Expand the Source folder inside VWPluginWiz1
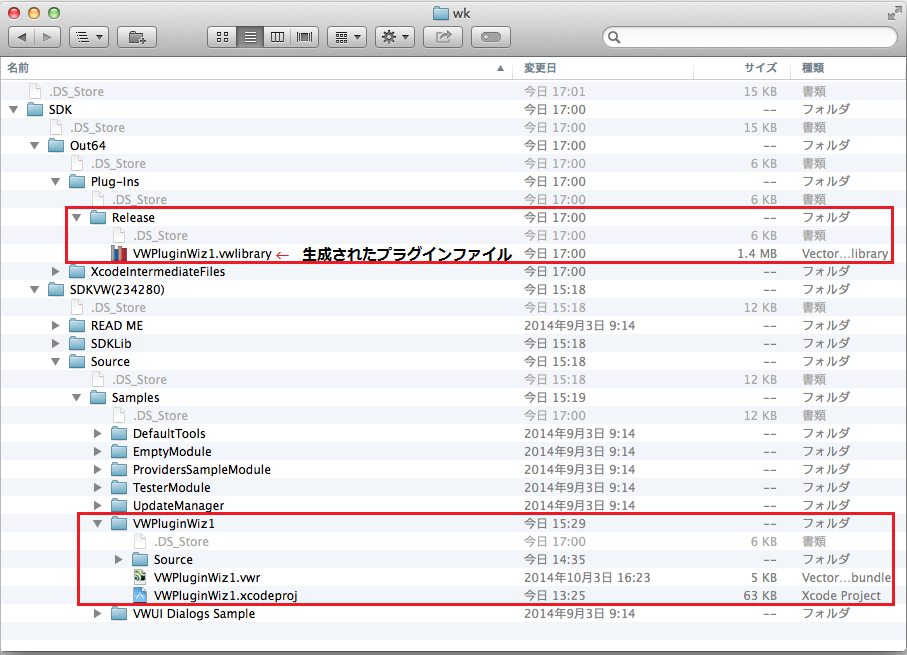Image resolution: width=907 pixels, height=655 pixels. coord(119,560)
